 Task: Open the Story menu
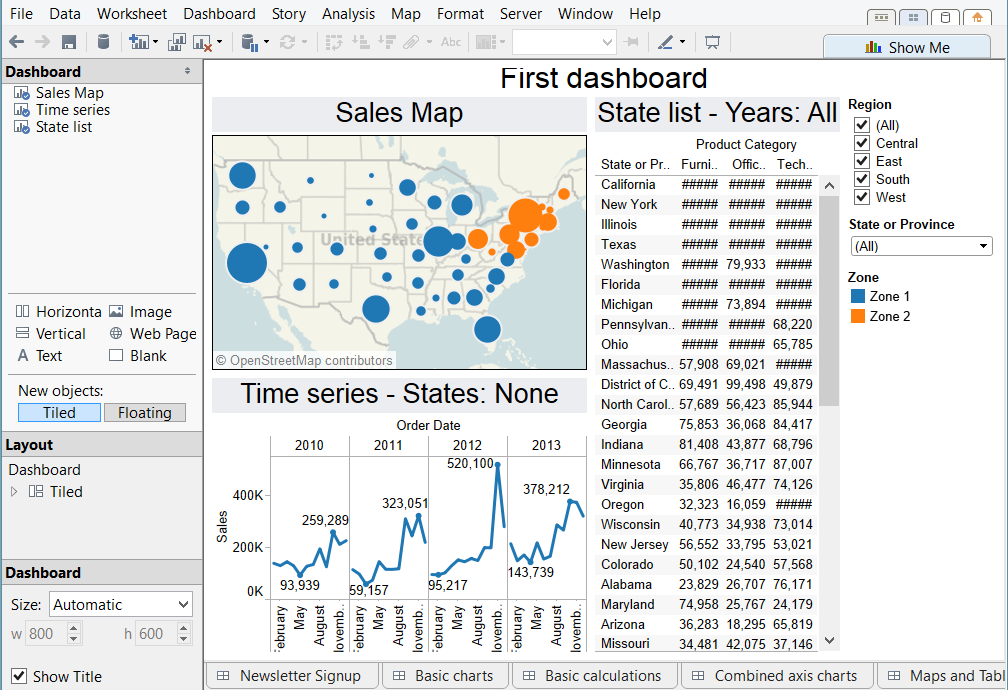click(x=289, y=14)
